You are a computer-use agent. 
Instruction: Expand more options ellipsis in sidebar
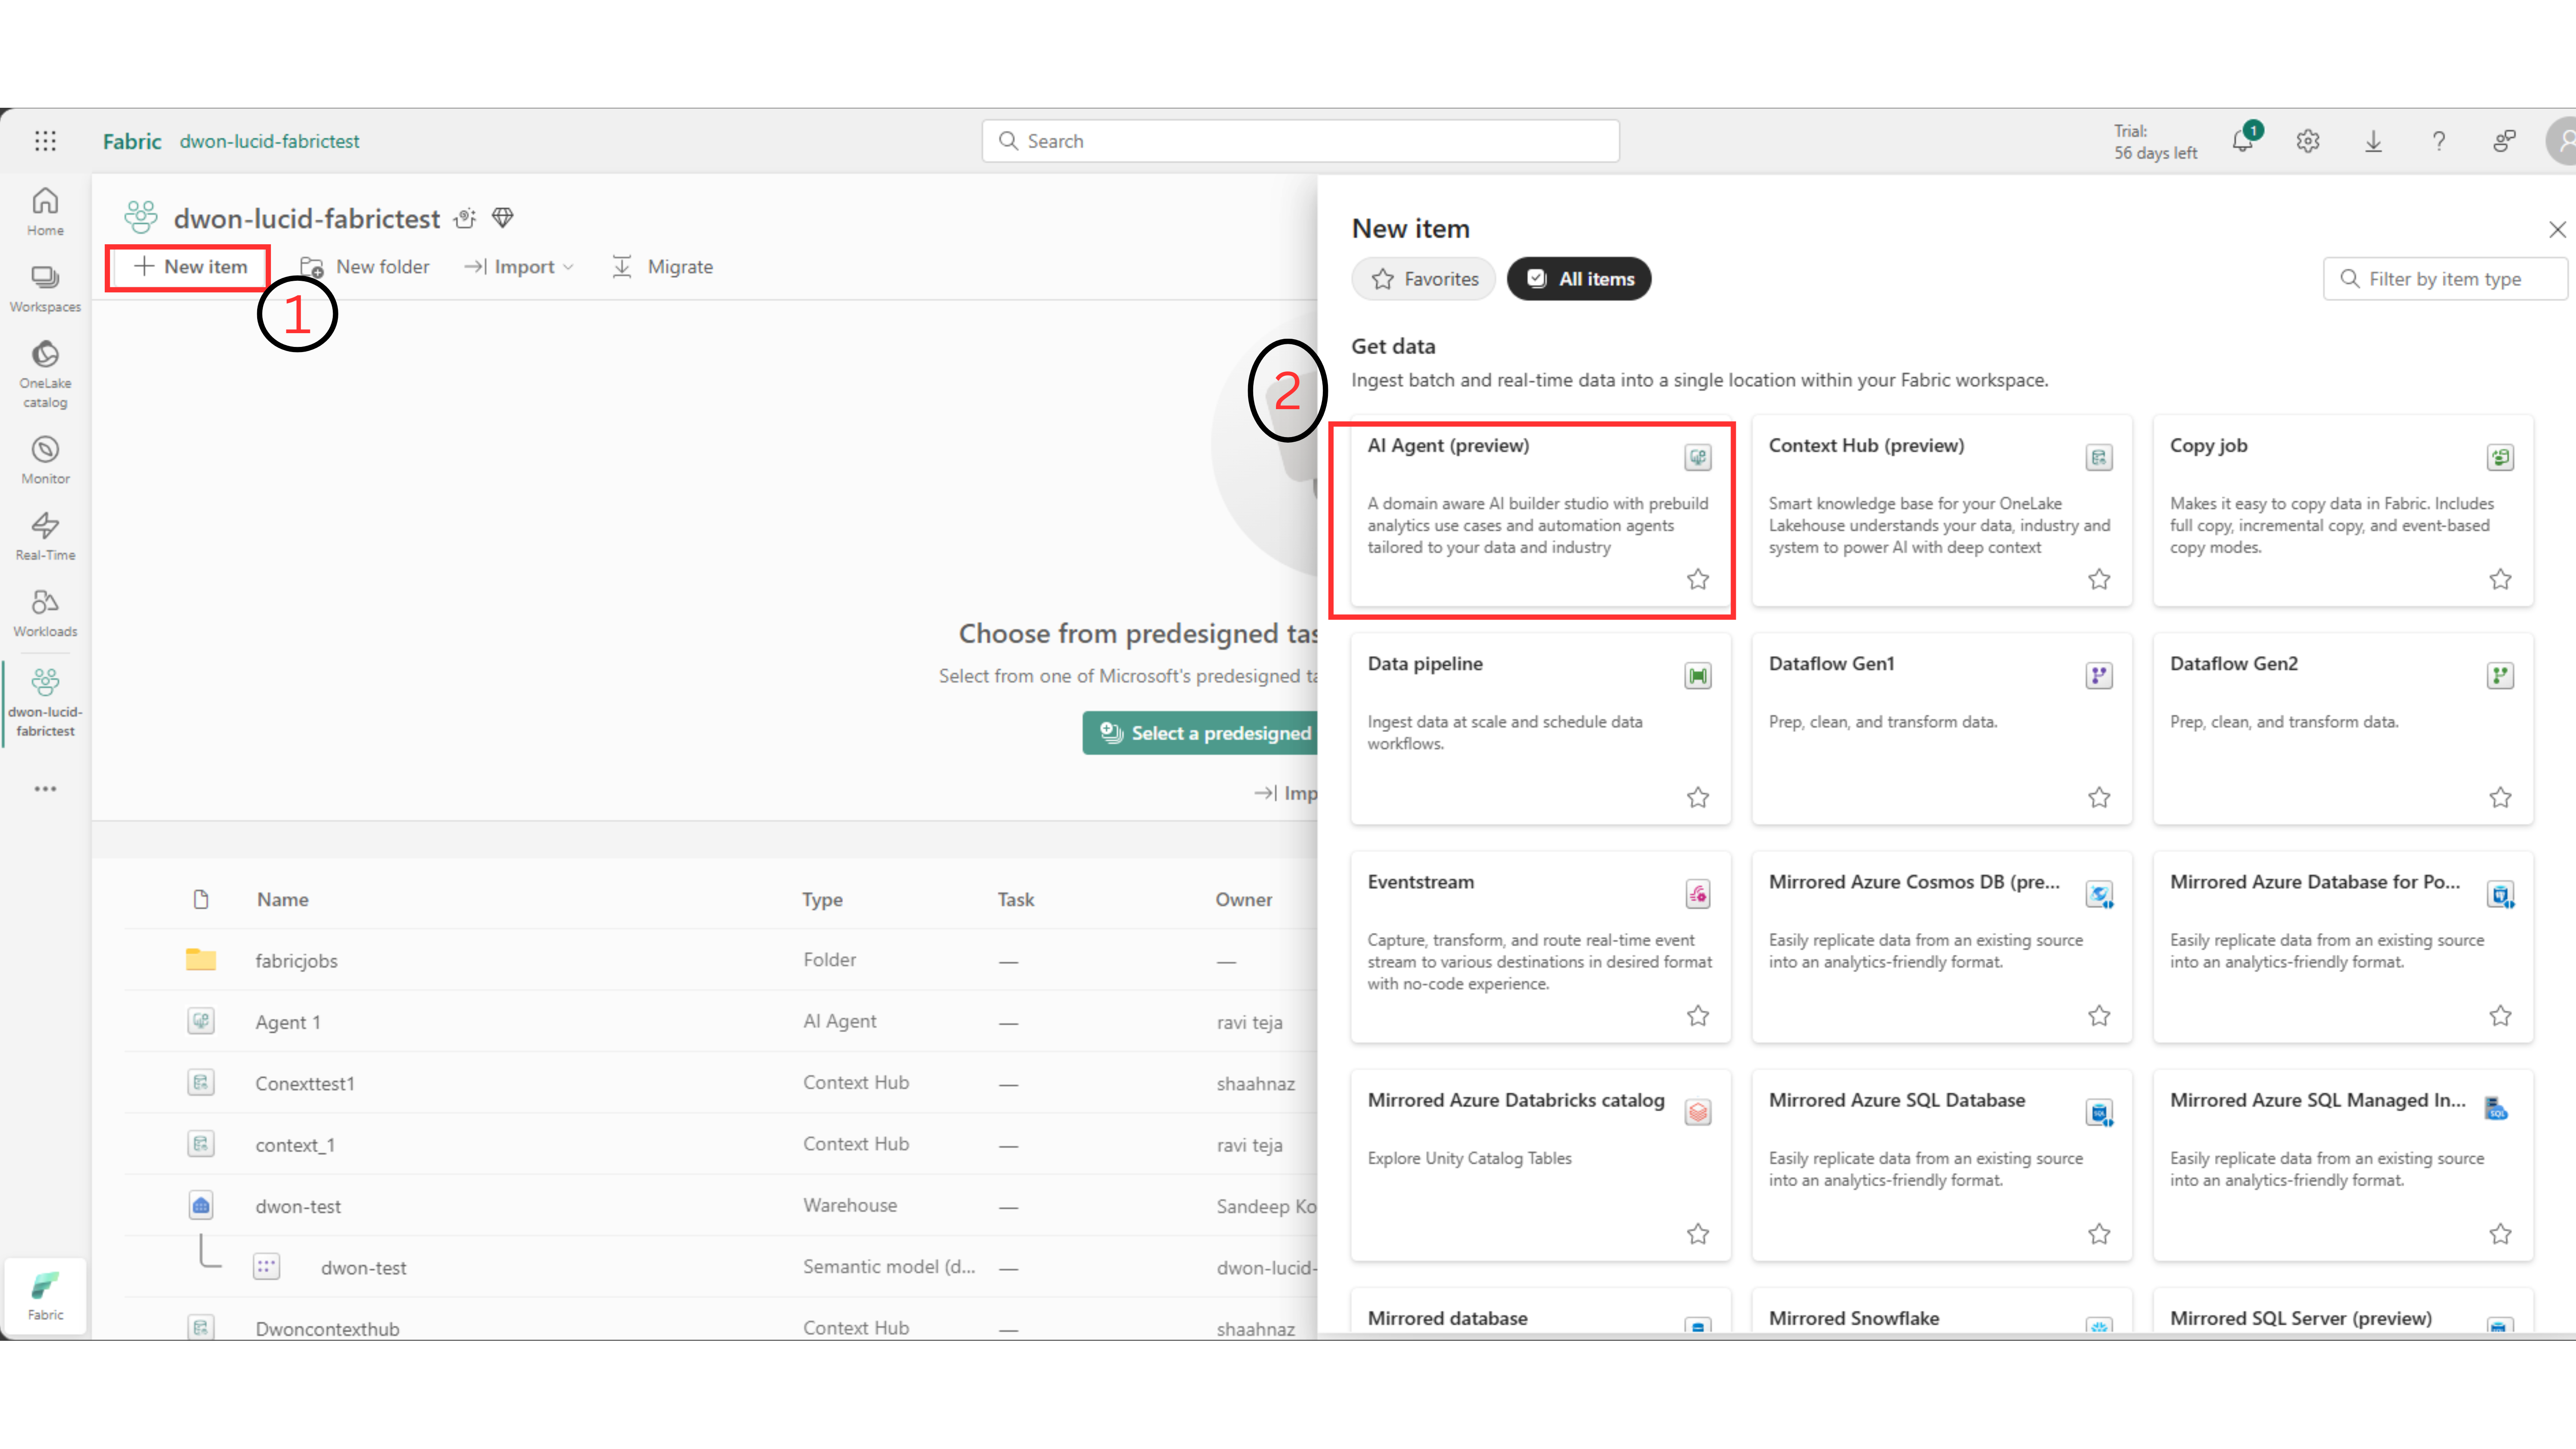click(45, 789)
